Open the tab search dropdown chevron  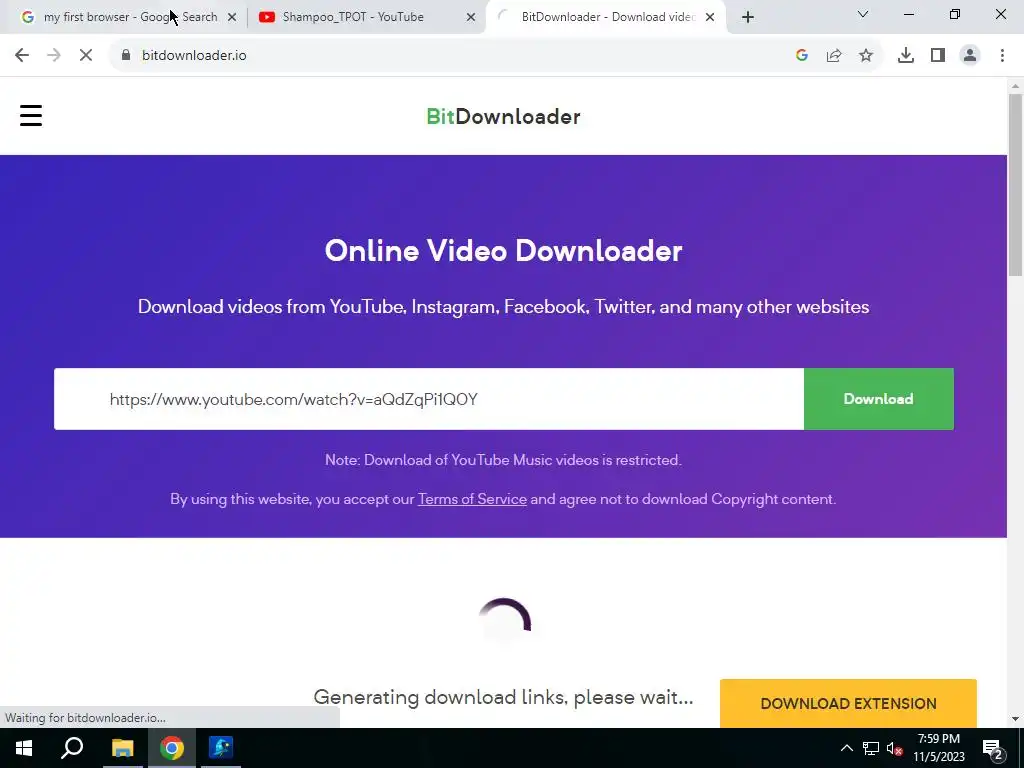[x=863, y=14]
